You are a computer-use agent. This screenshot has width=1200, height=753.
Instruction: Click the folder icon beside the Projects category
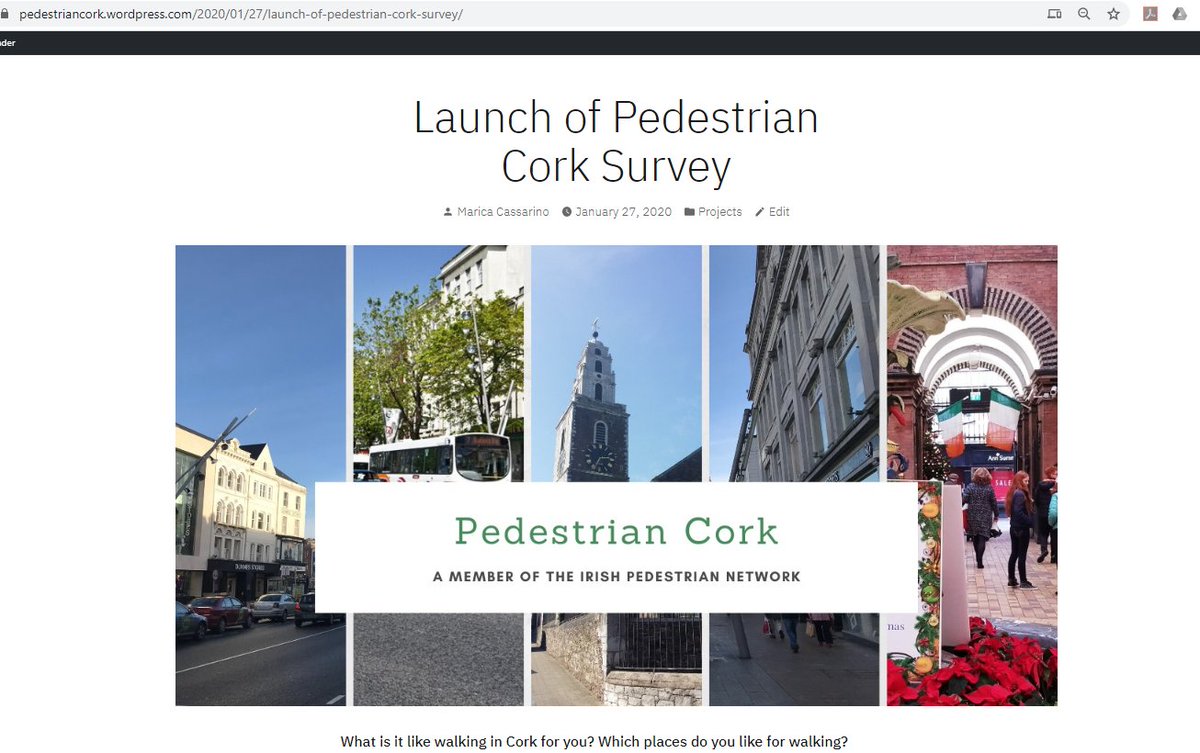689,211
